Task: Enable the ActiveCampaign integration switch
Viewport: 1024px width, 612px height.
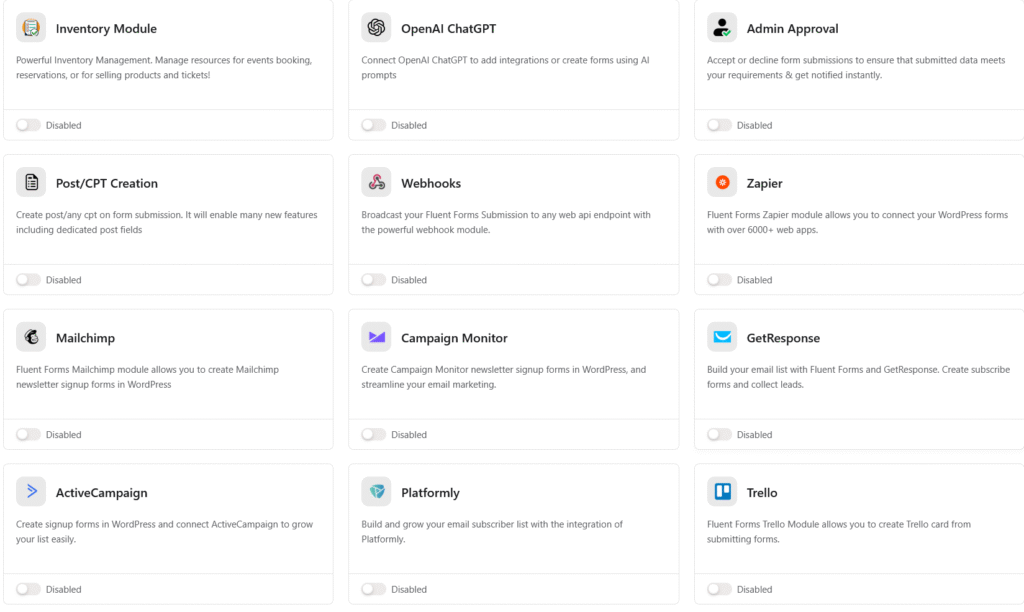Action: point(28,589)
